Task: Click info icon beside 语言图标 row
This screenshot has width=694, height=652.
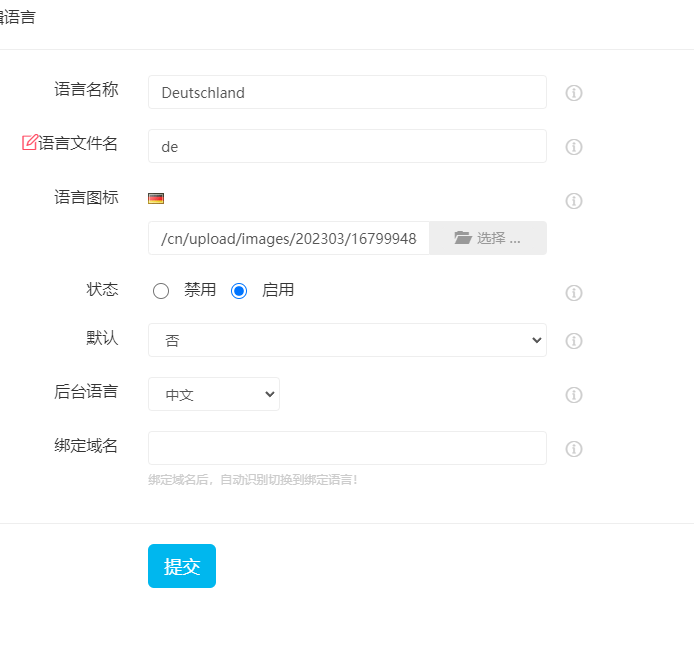Action: tap(574, 201)
